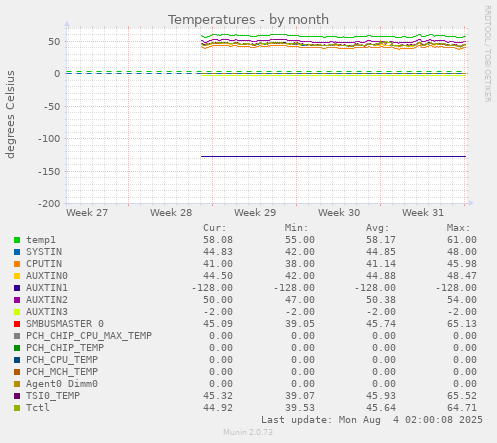Select the AUXTIN0 legend label

point(47,276)
